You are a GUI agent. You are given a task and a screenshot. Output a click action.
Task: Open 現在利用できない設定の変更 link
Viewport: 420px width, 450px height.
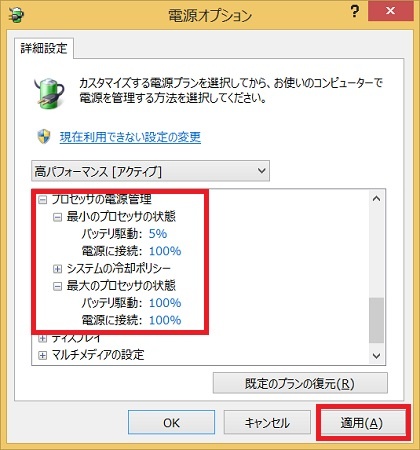130,137
